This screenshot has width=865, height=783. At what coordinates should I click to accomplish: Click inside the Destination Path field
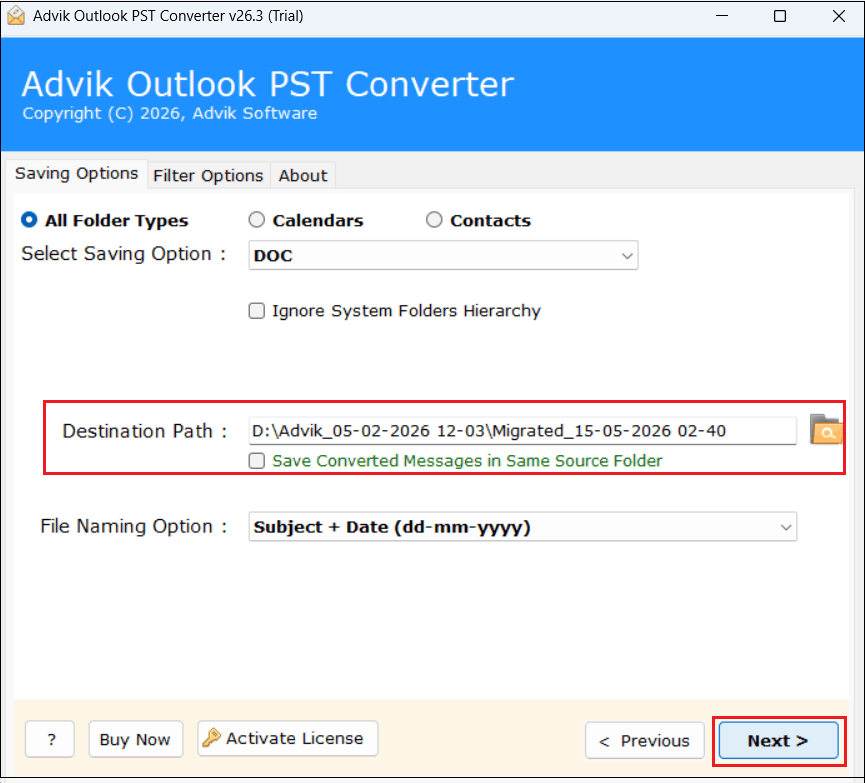522,430
